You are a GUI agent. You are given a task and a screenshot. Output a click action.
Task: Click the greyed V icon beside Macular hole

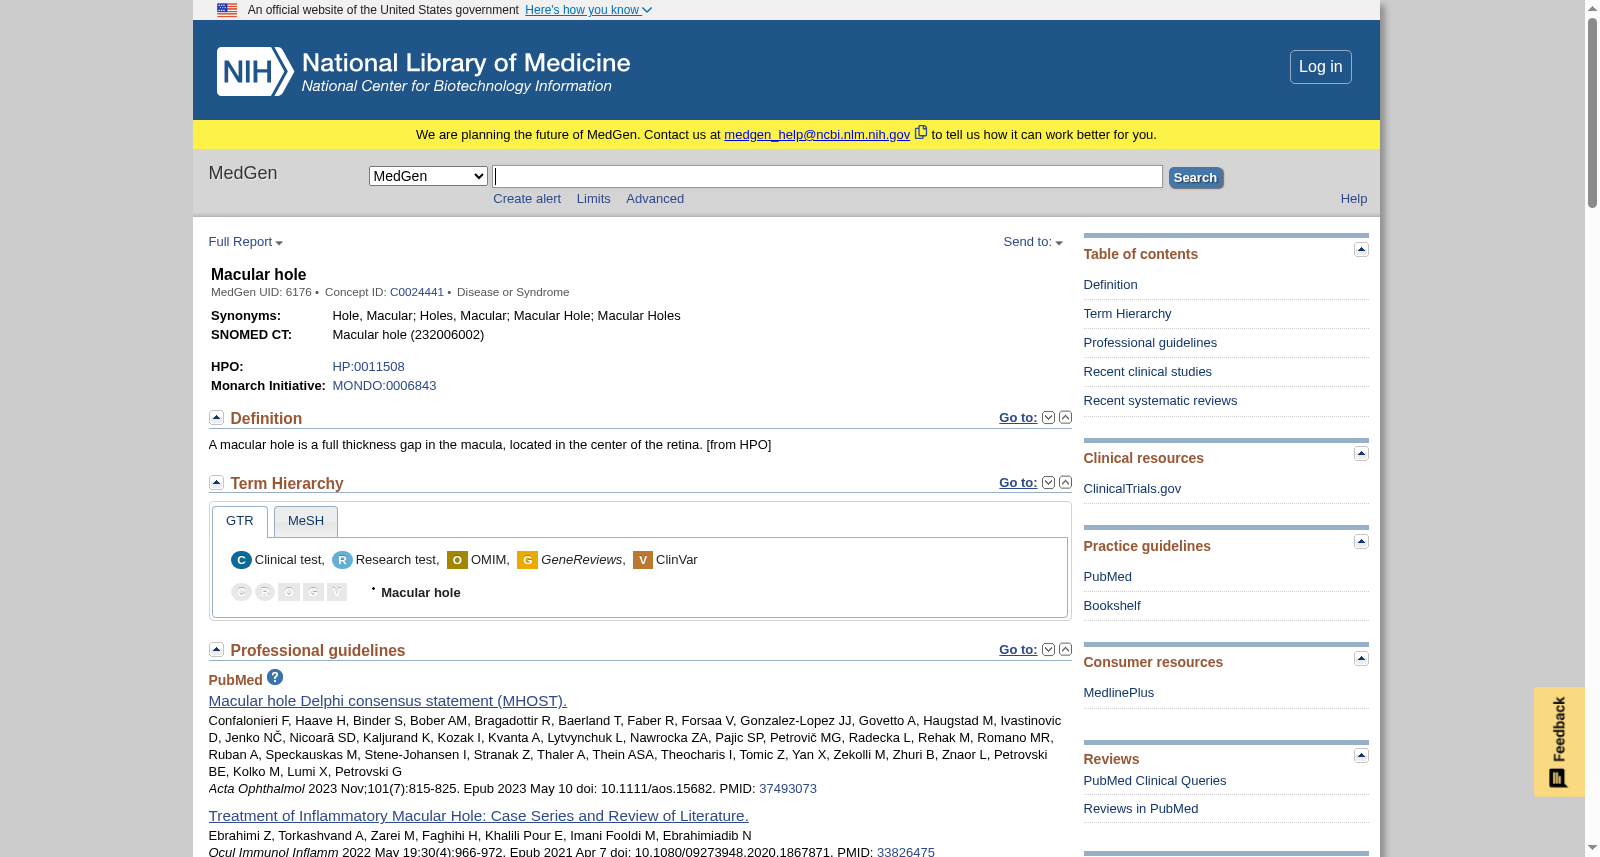(337, 592)
